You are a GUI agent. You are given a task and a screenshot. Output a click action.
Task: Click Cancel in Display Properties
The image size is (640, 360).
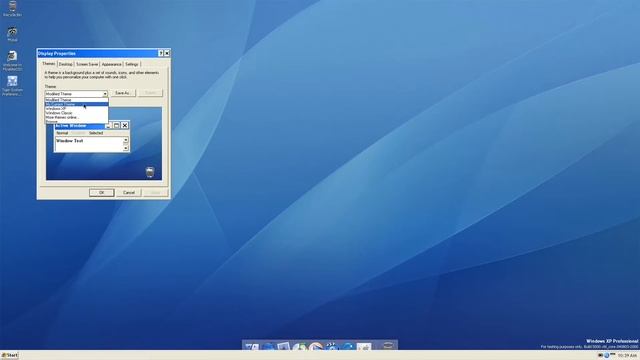pos(129,193)
